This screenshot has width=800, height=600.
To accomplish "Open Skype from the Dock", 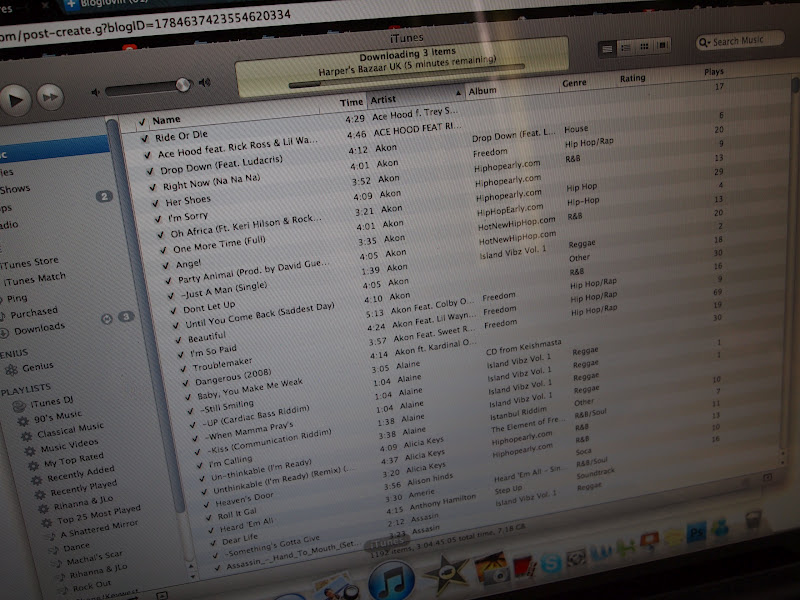I will tap(551, 562).
